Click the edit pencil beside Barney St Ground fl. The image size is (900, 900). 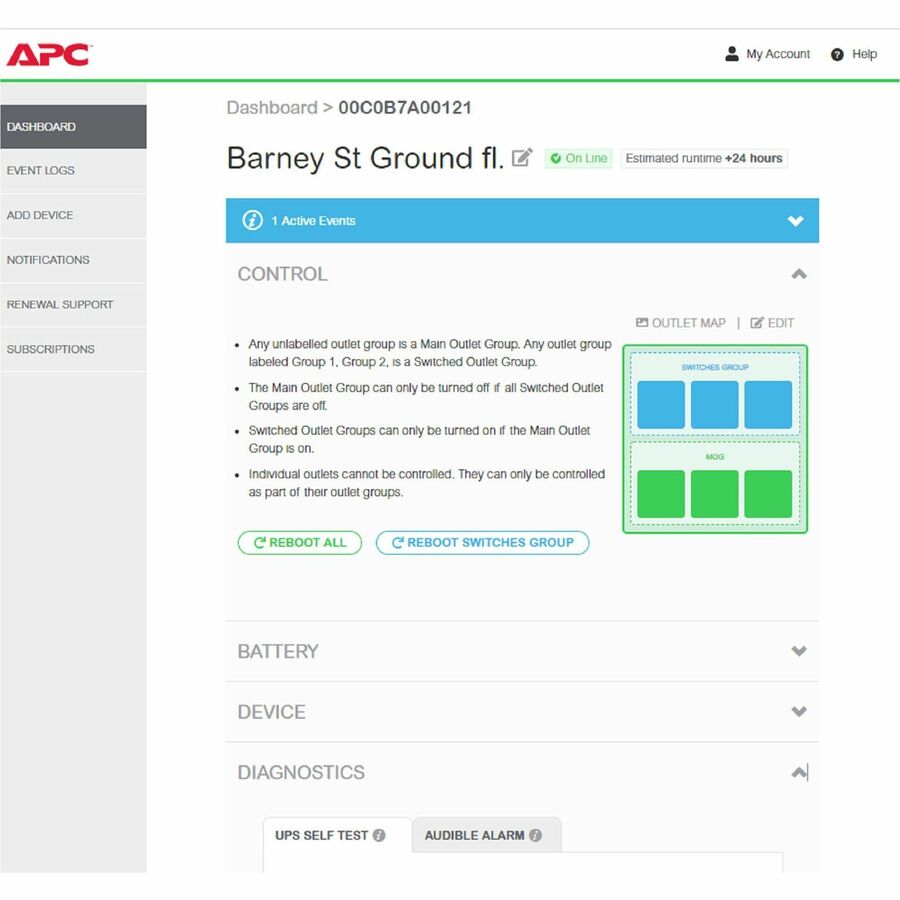point(521,158)
